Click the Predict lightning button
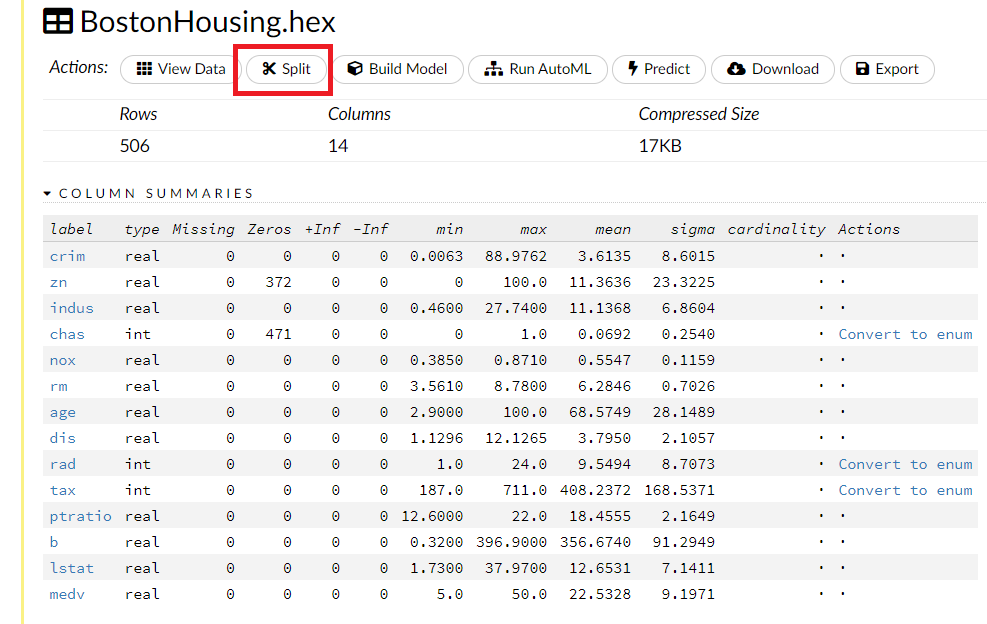The image size is (987, 624). point(658,69)
